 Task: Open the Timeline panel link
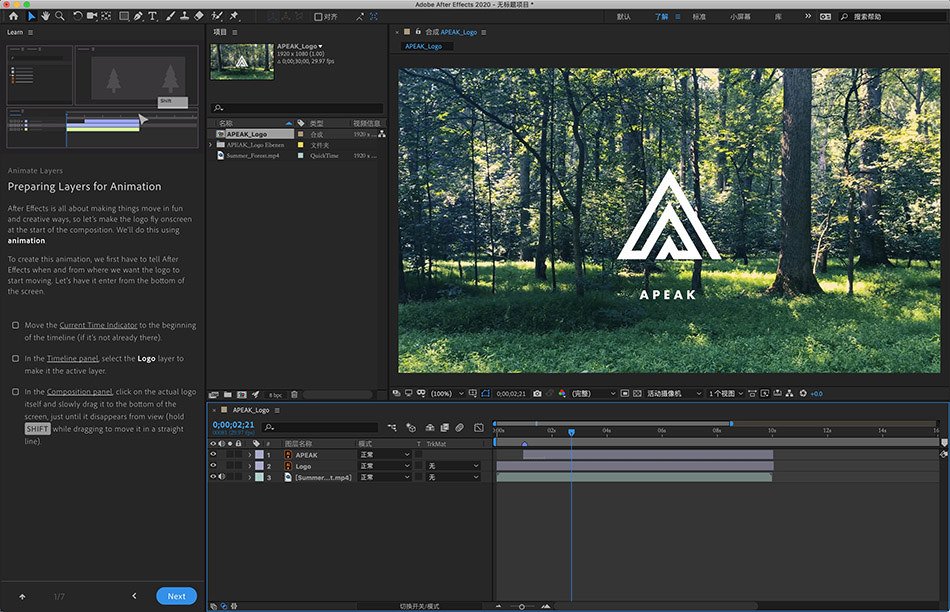pos(72,359)
